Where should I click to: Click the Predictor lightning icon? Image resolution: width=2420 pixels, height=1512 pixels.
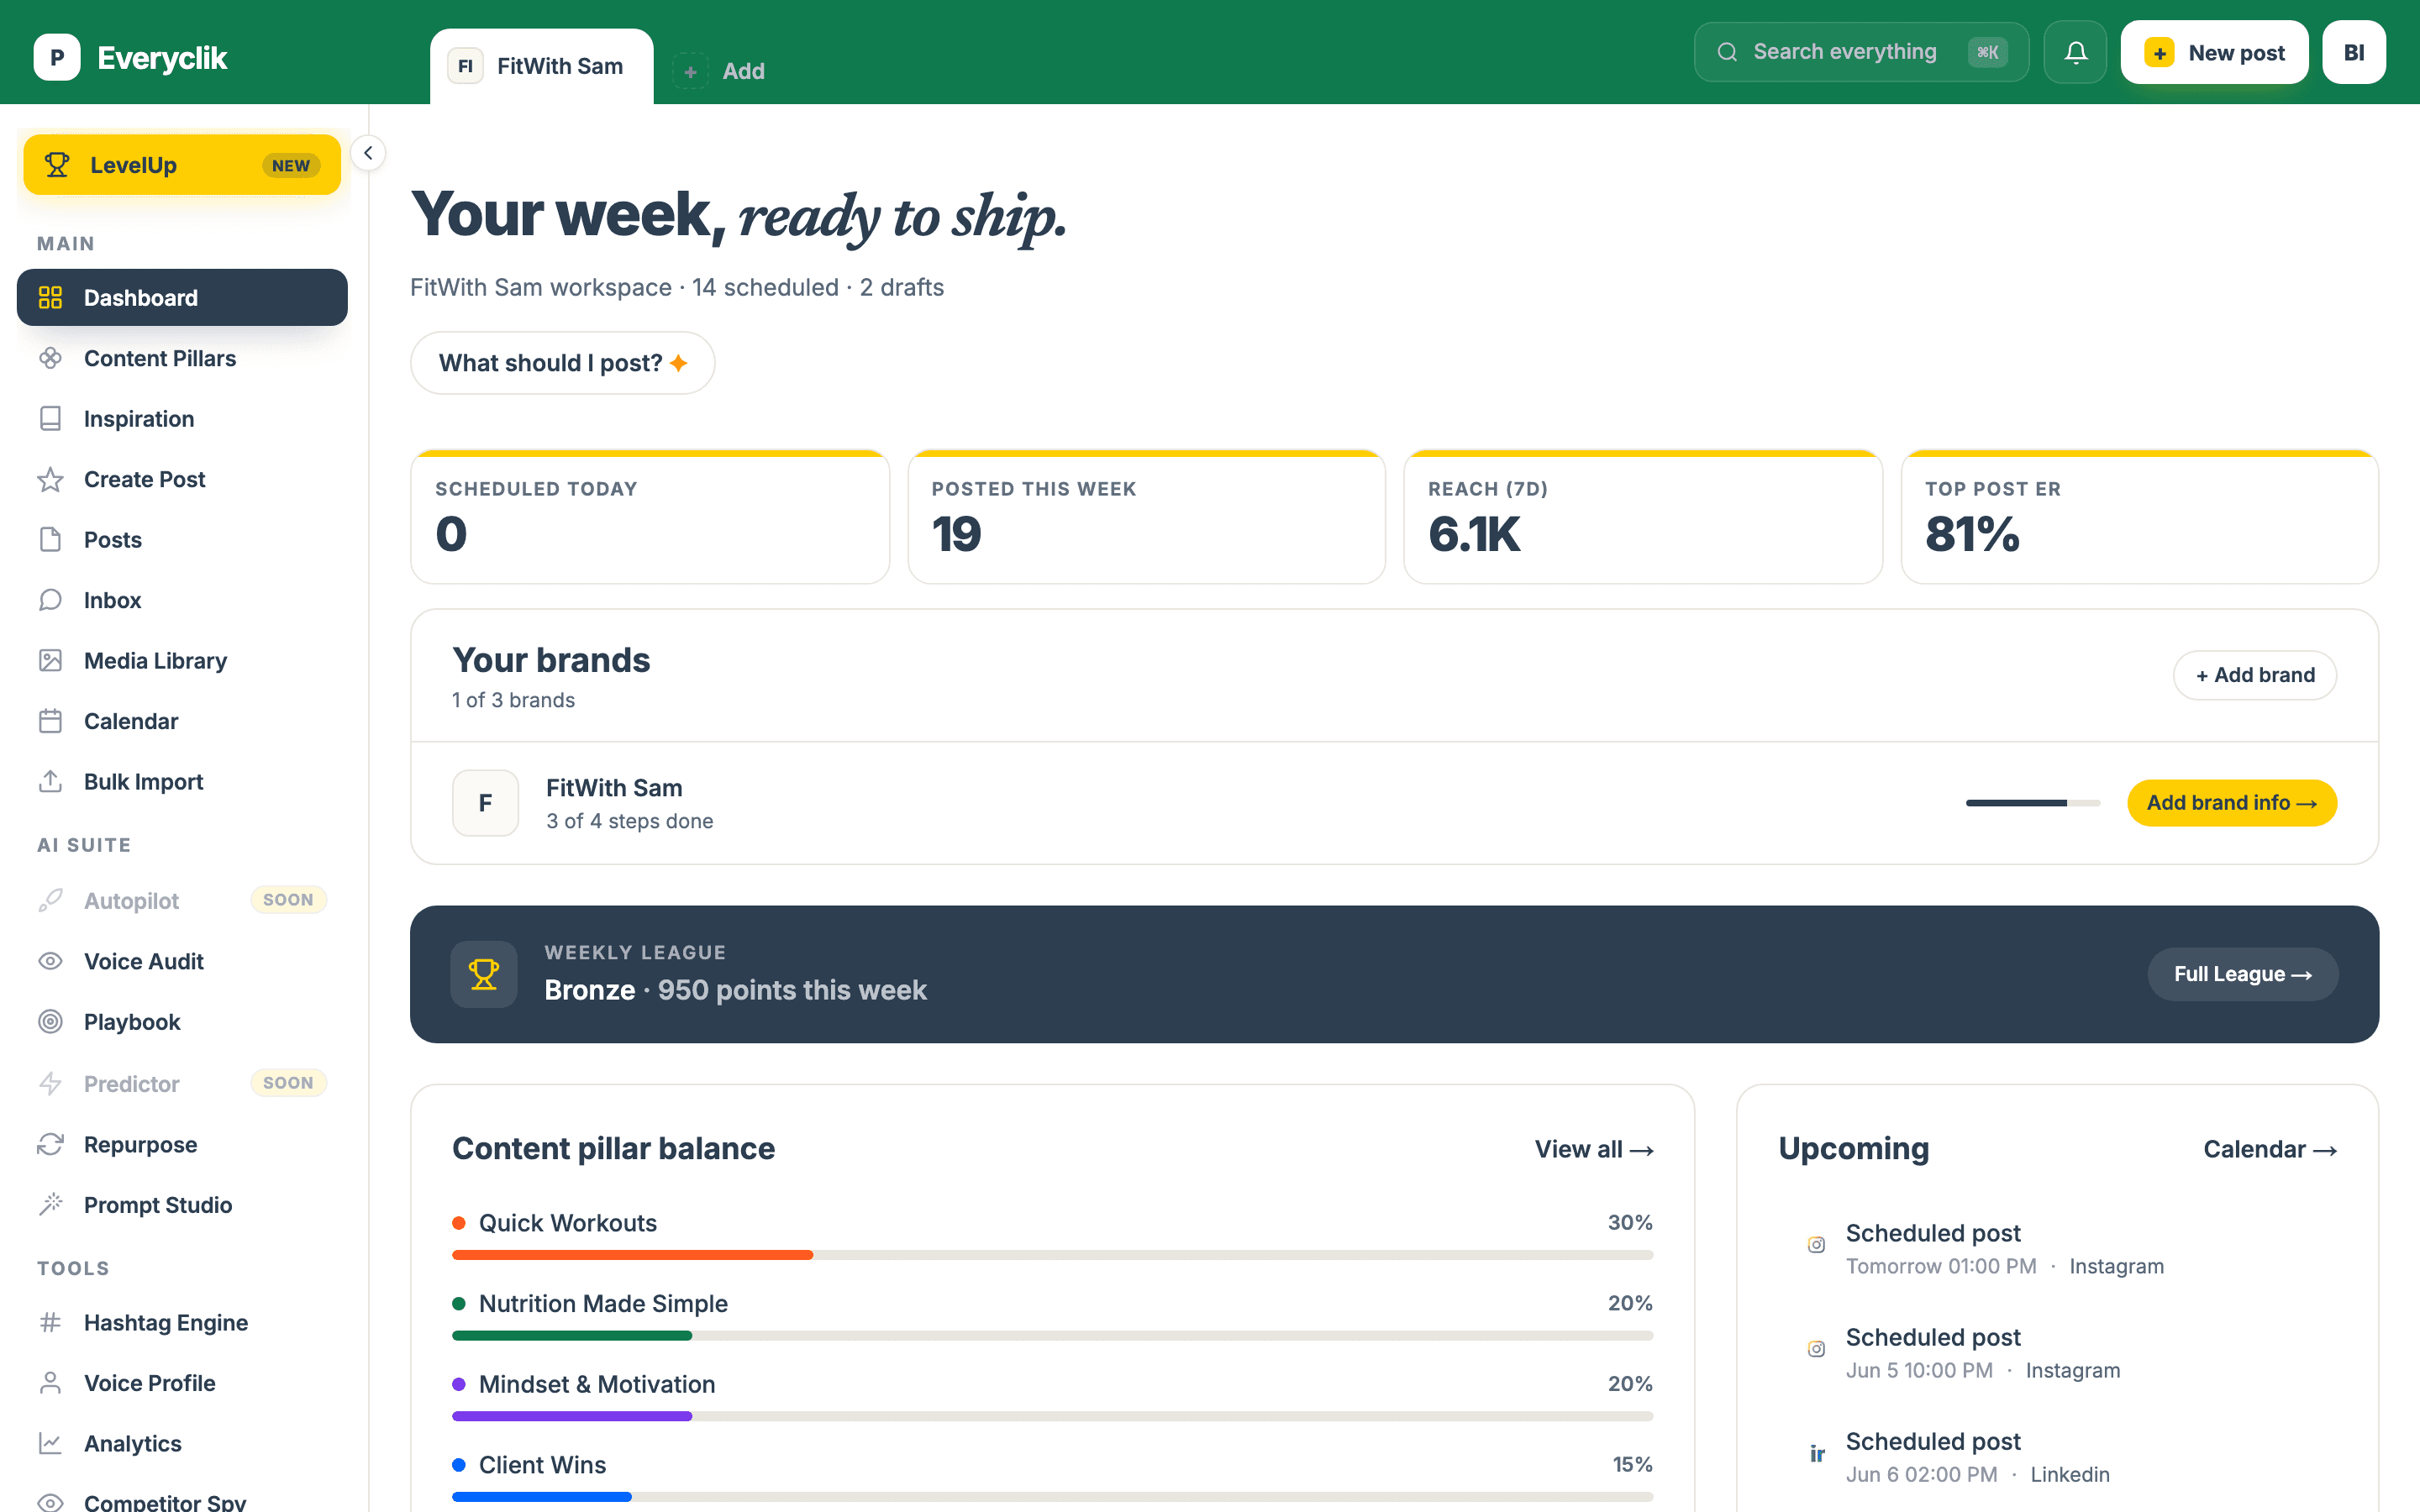click(x=50, y=1083)
